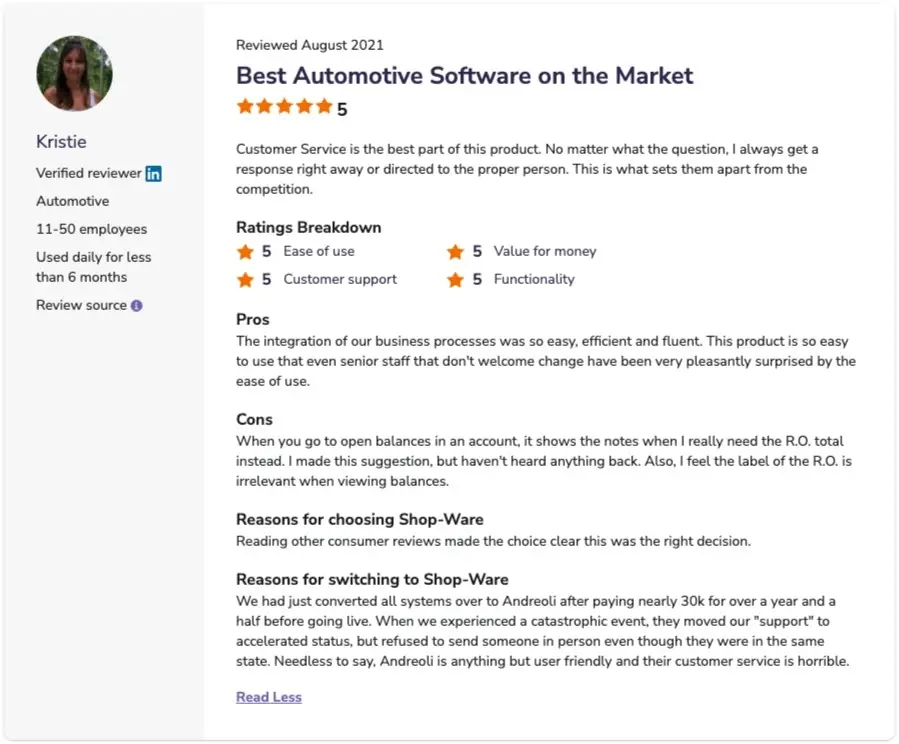Click the first star in overall rating
The width and height of the screenshot is (899, 744).
point(245,106)
